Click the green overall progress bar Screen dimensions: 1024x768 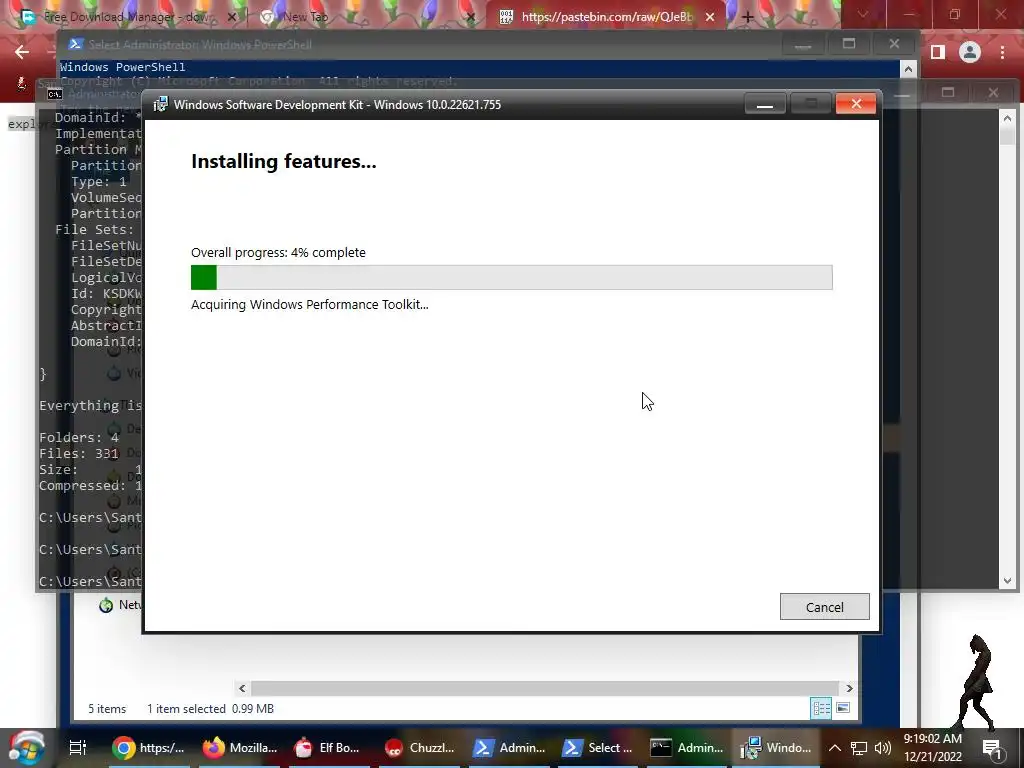(x=511, y=278)
